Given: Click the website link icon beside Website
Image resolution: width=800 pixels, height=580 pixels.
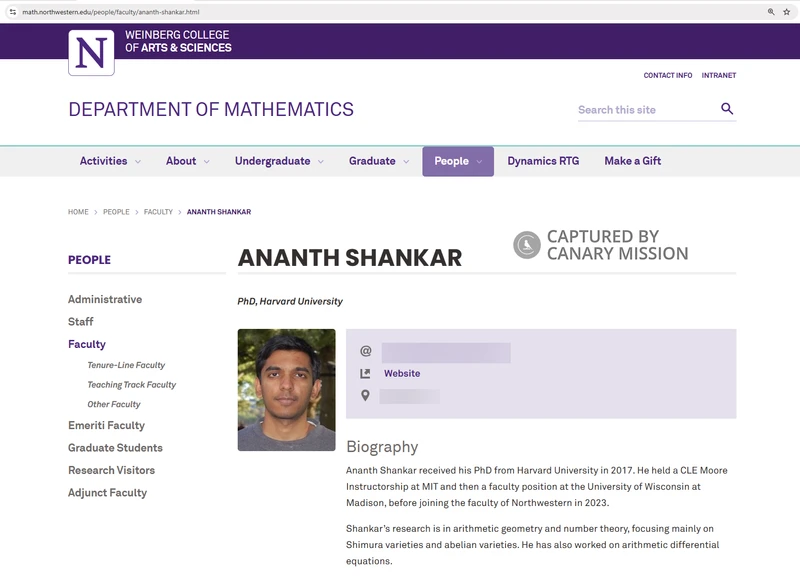Looking at the screenshot, I should pyautogui.click(x=363, y=371).
